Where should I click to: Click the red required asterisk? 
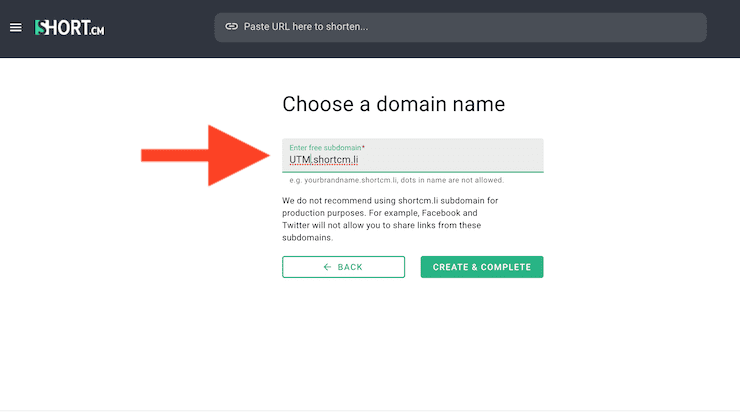[363, 147]
